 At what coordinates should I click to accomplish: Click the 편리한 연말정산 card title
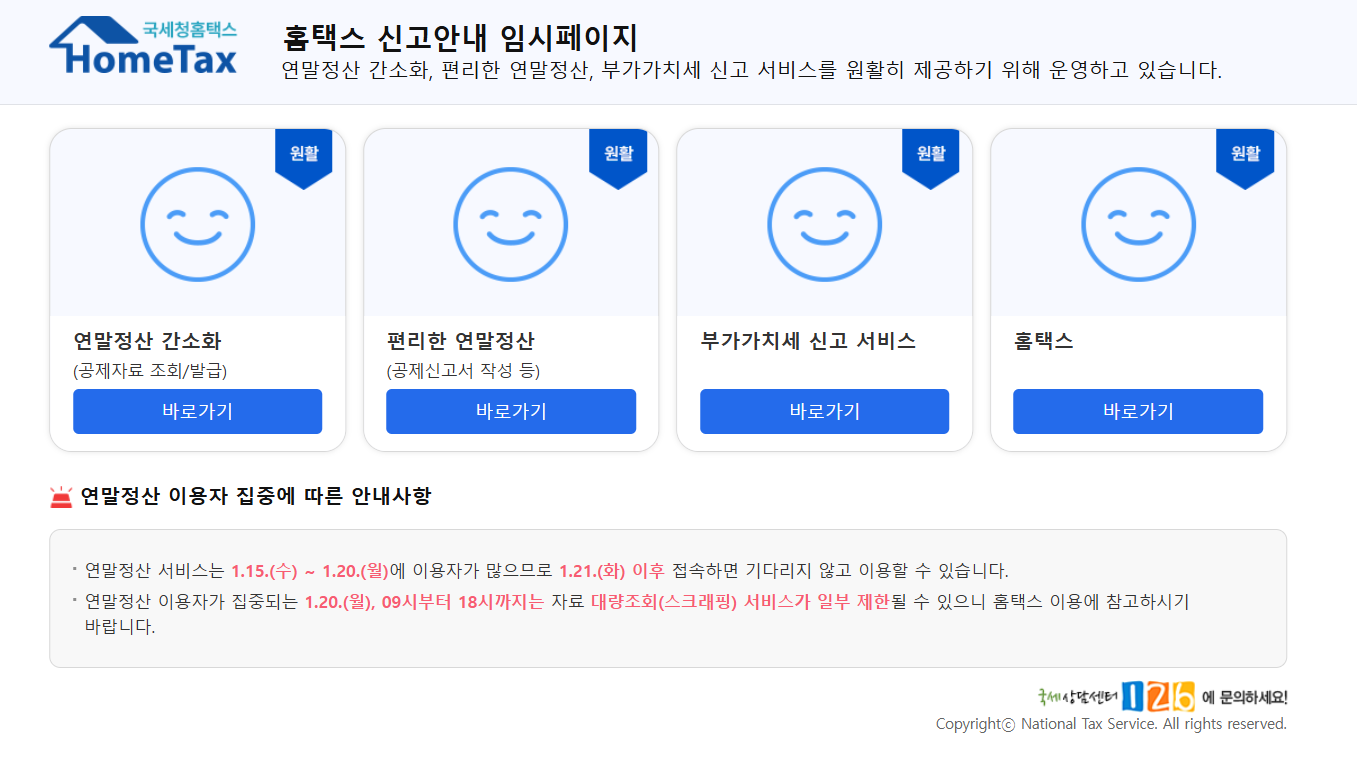point(460,341)
